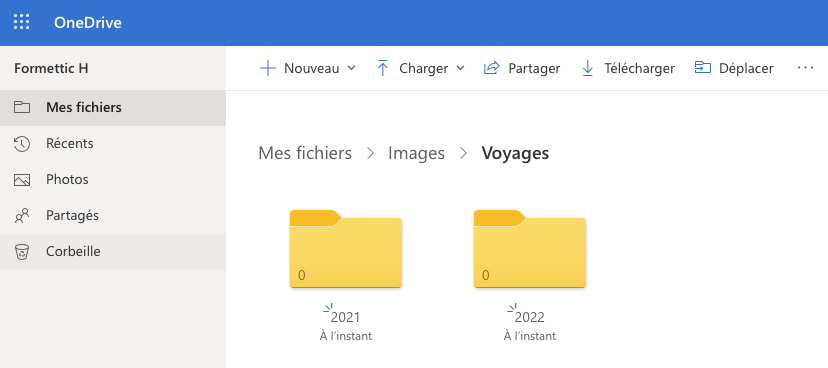Open the Corbeille trash bin icon
Screen dimensions: 828x368
(22, 252)
